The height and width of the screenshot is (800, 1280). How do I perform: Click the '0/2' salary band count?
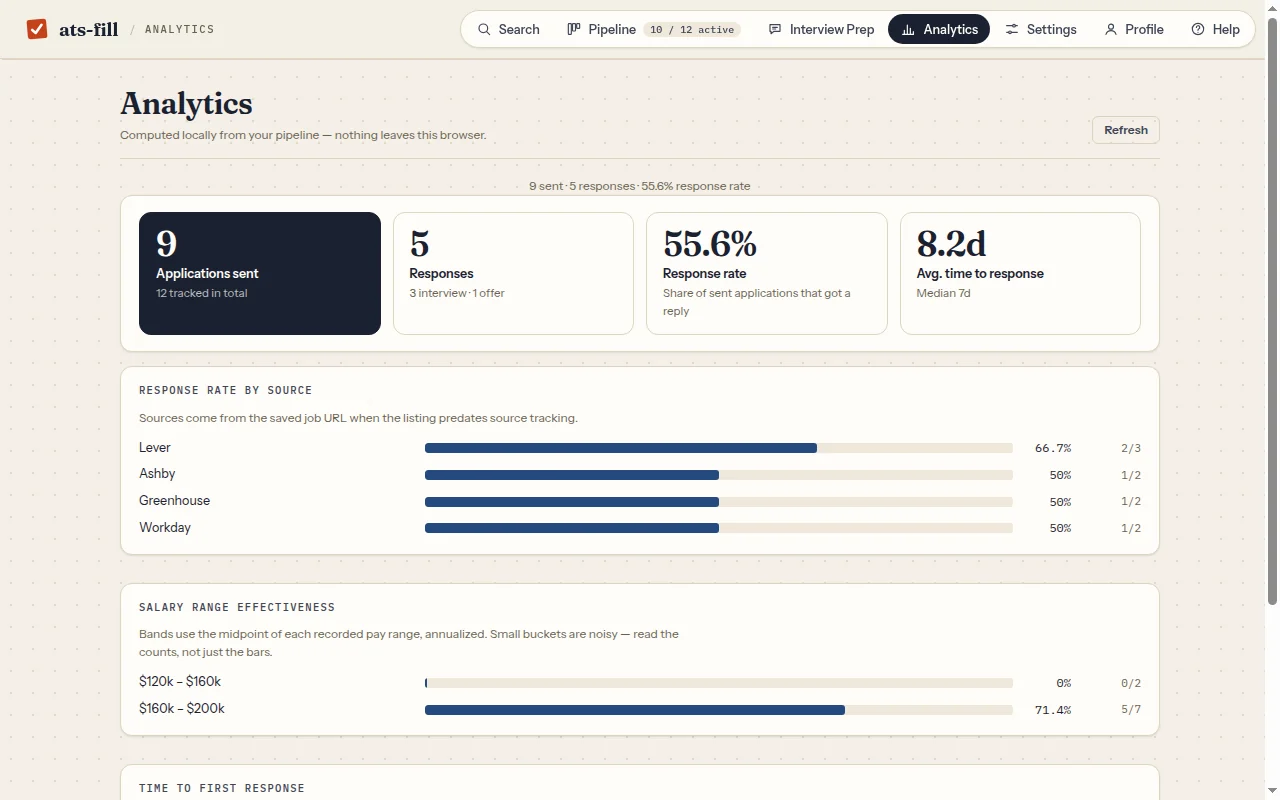[x=1131, y=683]
